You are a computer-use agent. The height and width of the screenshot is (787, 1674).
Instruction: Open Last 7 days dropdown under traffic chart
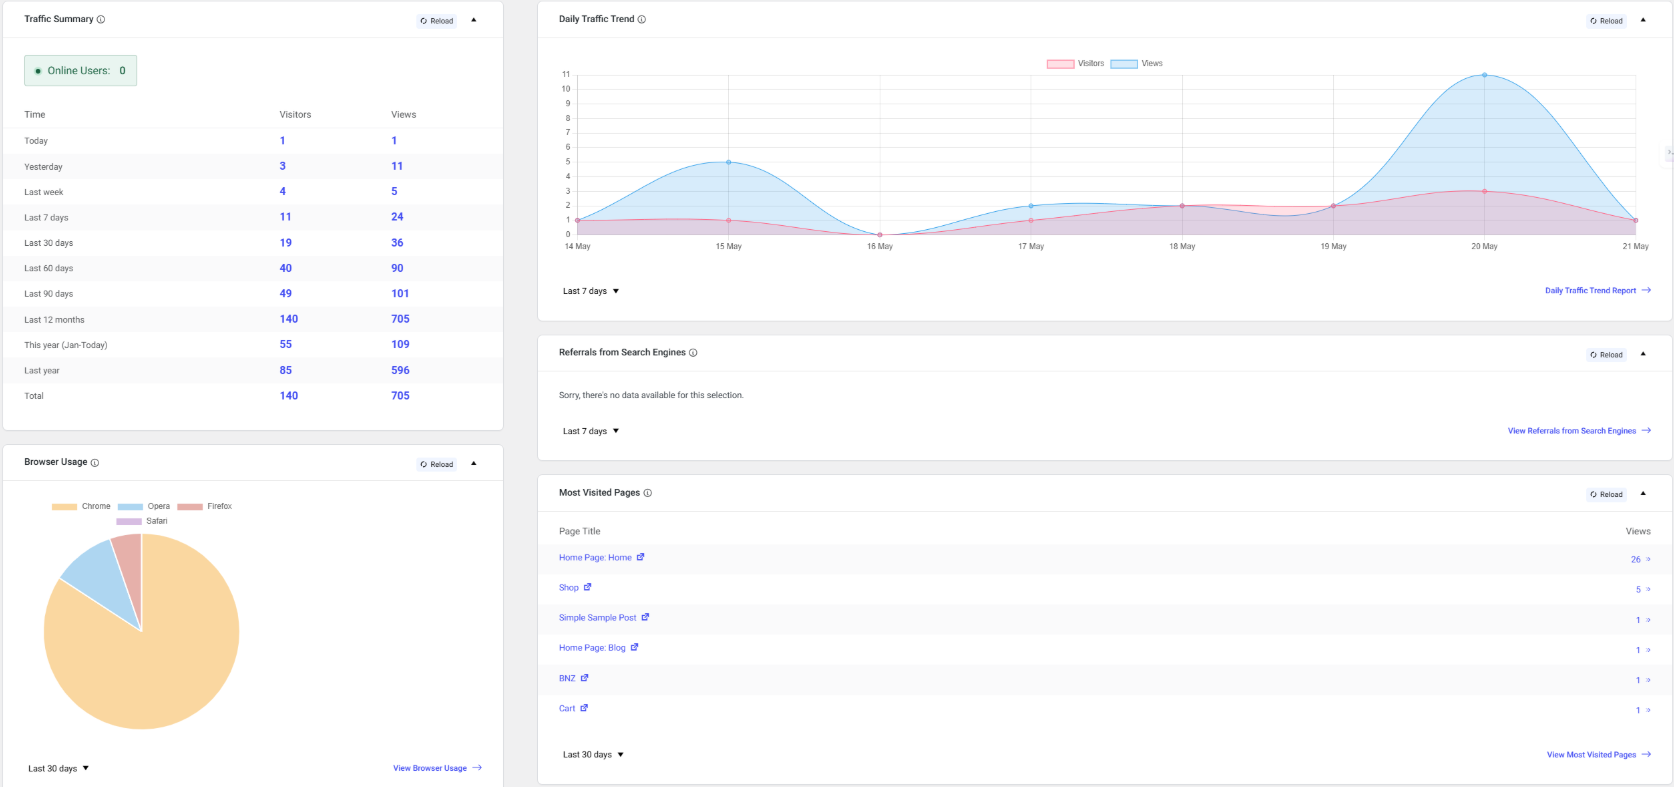click(591, 291)
